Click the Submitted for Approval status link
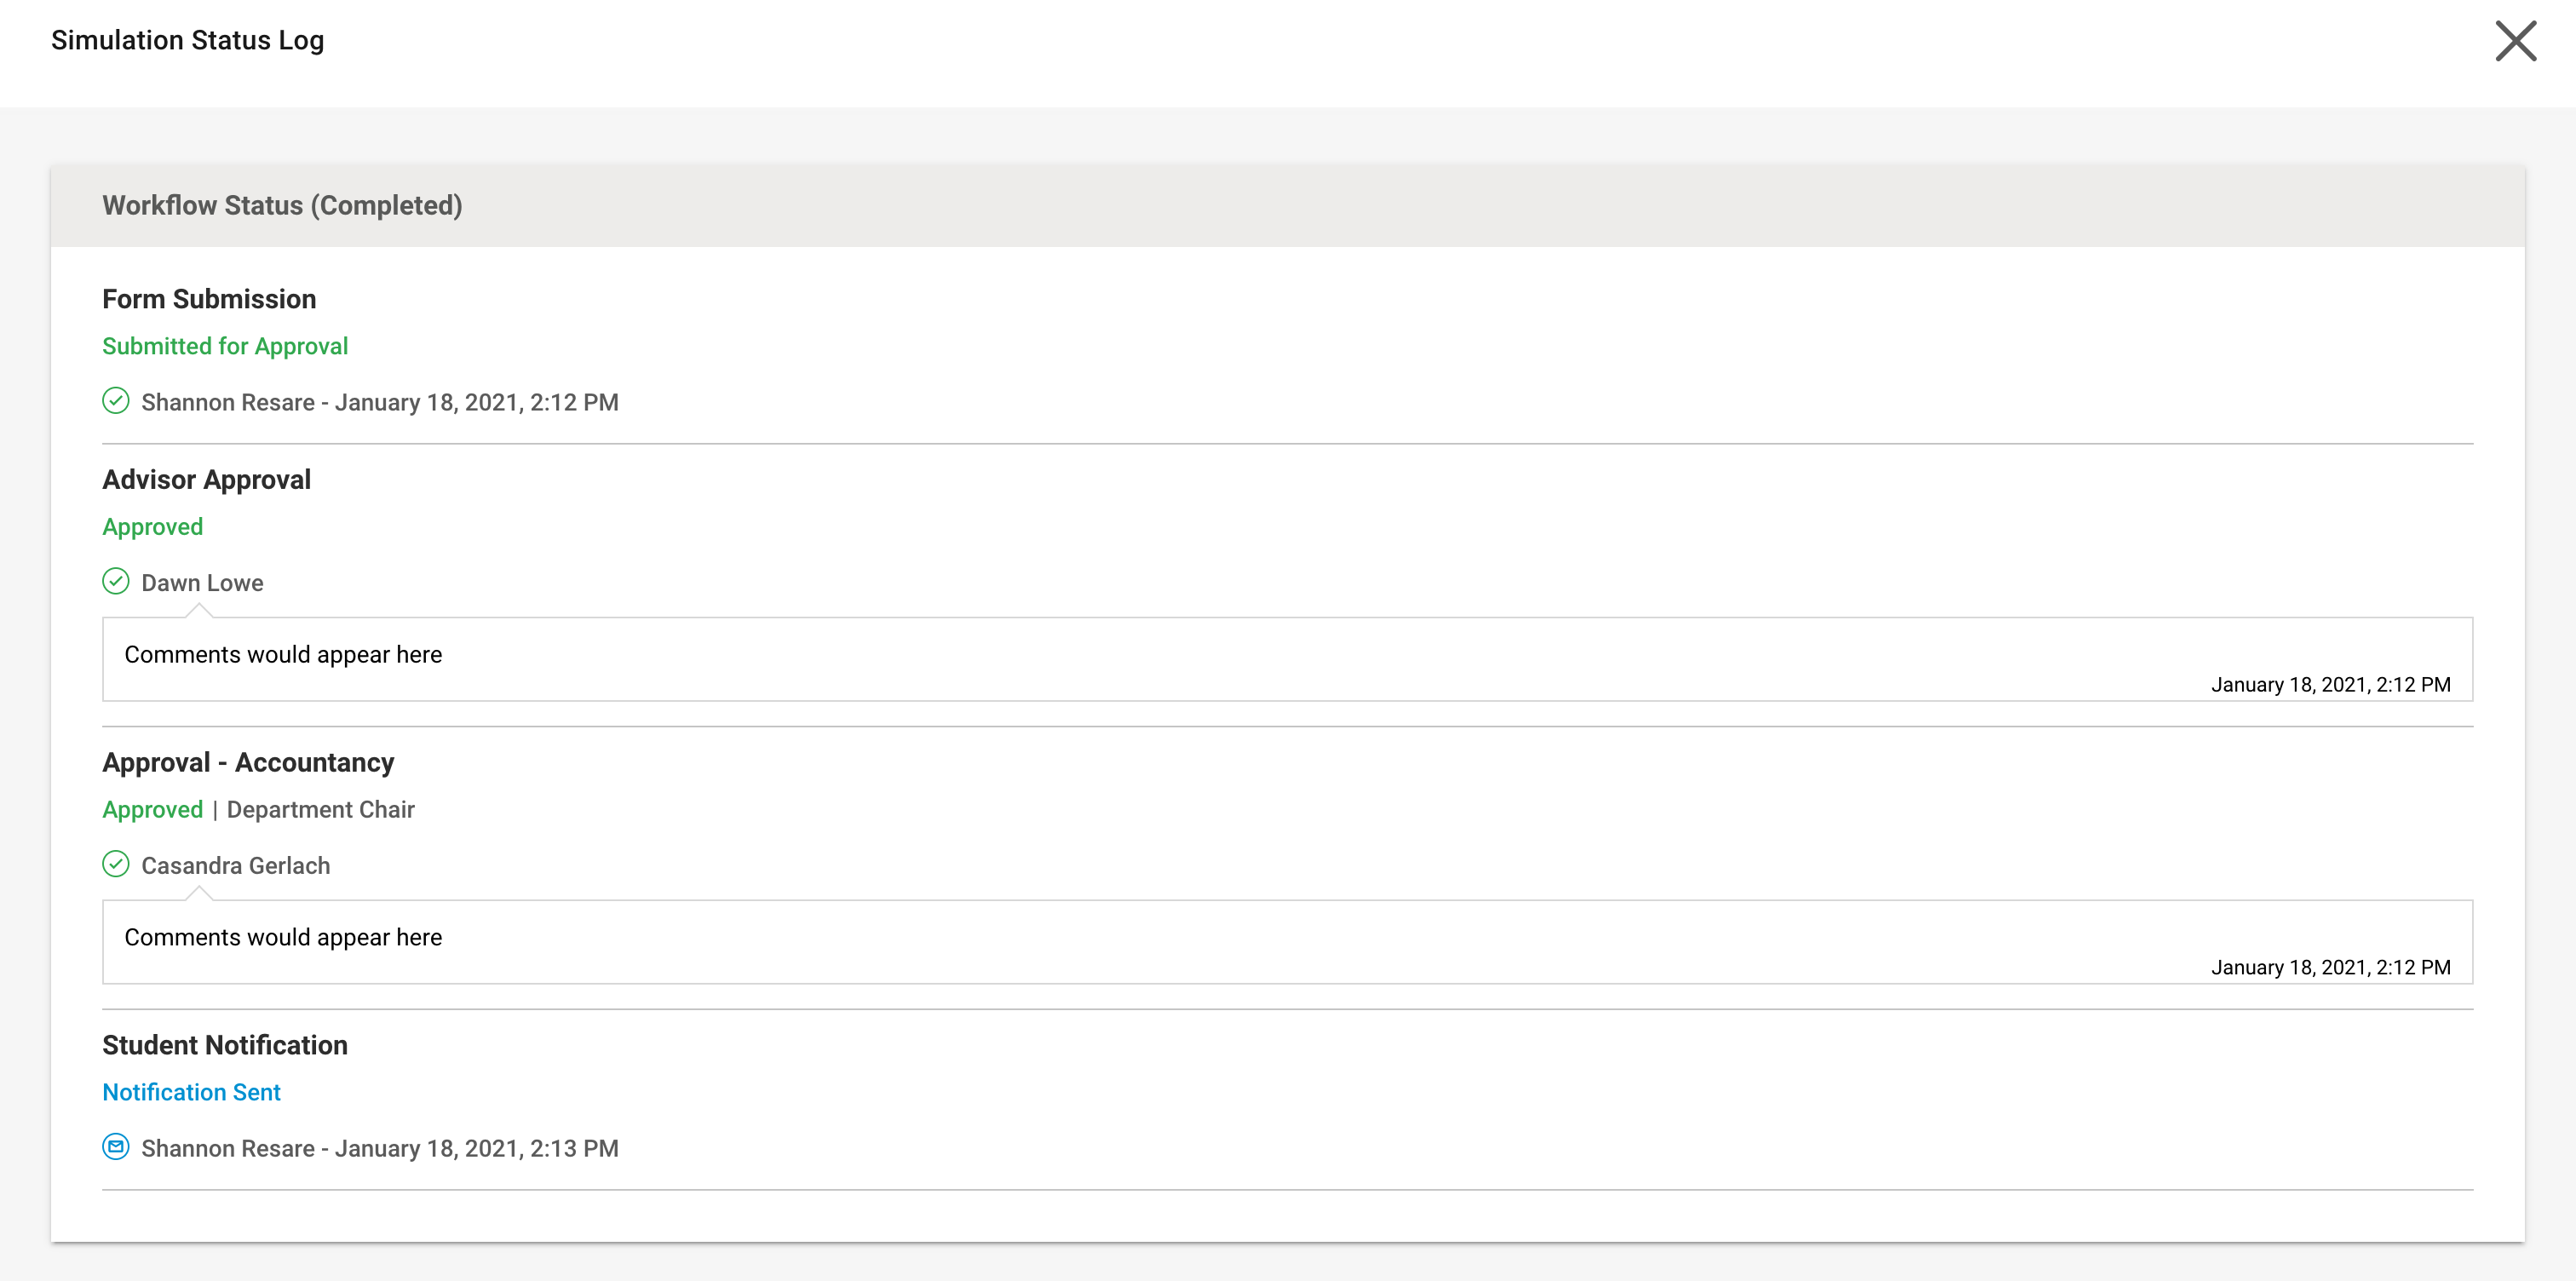 point(225,346)
